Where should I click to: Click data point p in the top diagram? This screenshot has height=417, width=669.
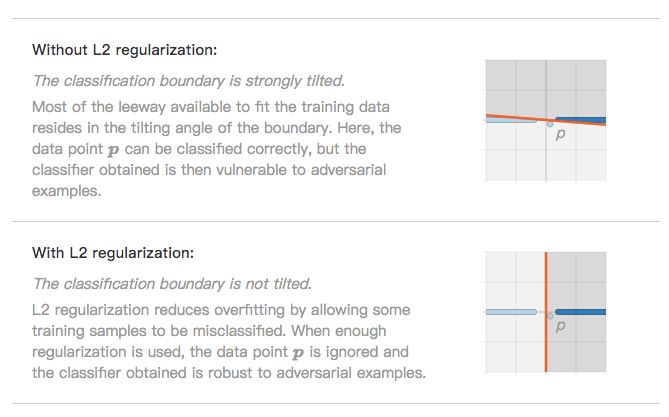pos(550,124)
